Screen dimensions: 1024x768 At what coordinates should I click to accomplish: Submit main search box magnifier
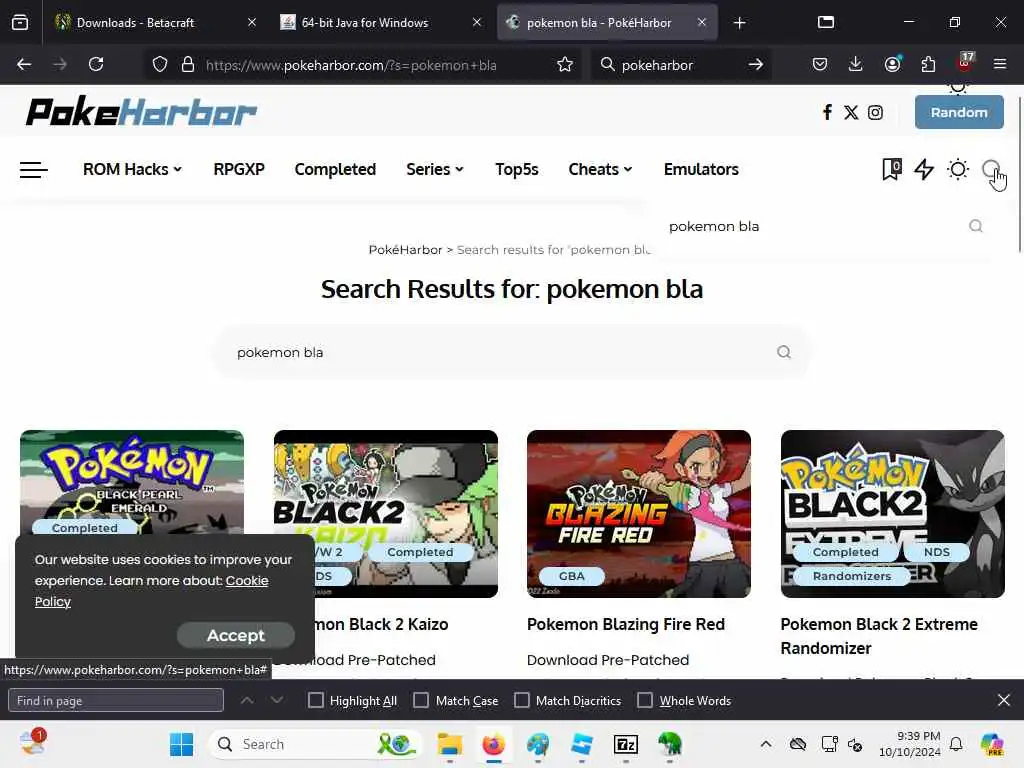[784, 352]
